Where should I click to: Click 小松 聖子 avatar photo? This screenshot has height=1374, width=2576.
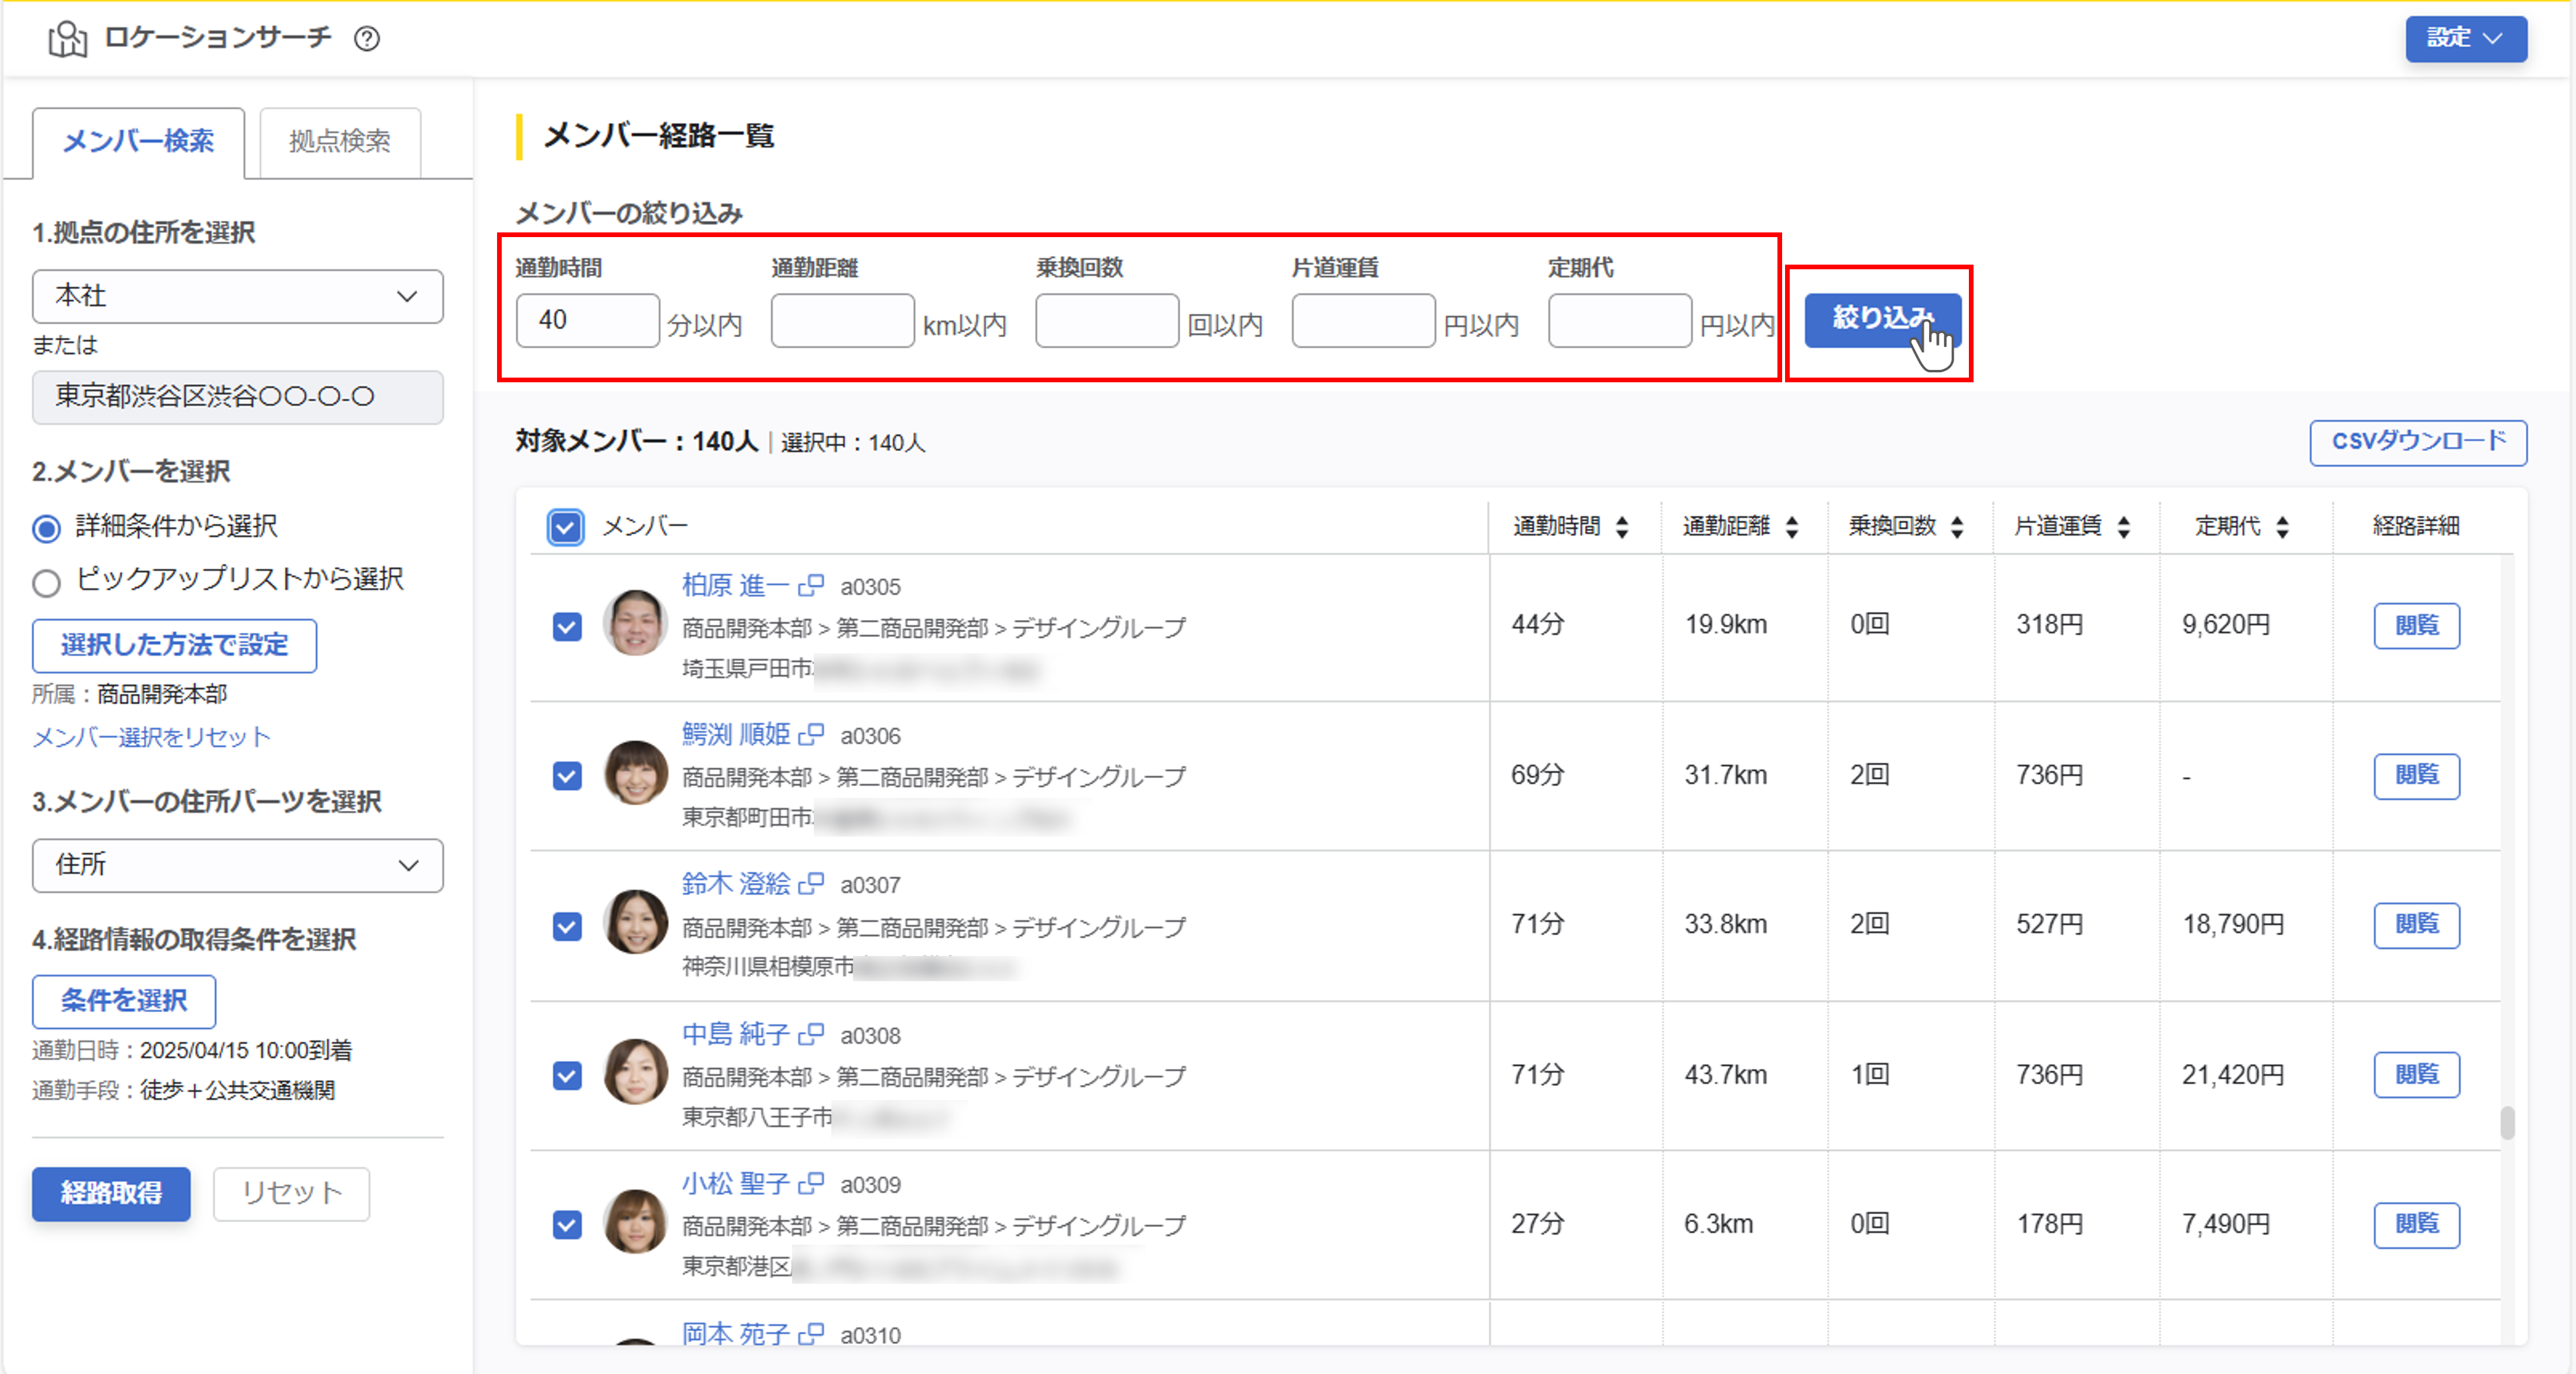pos(635,1222)
